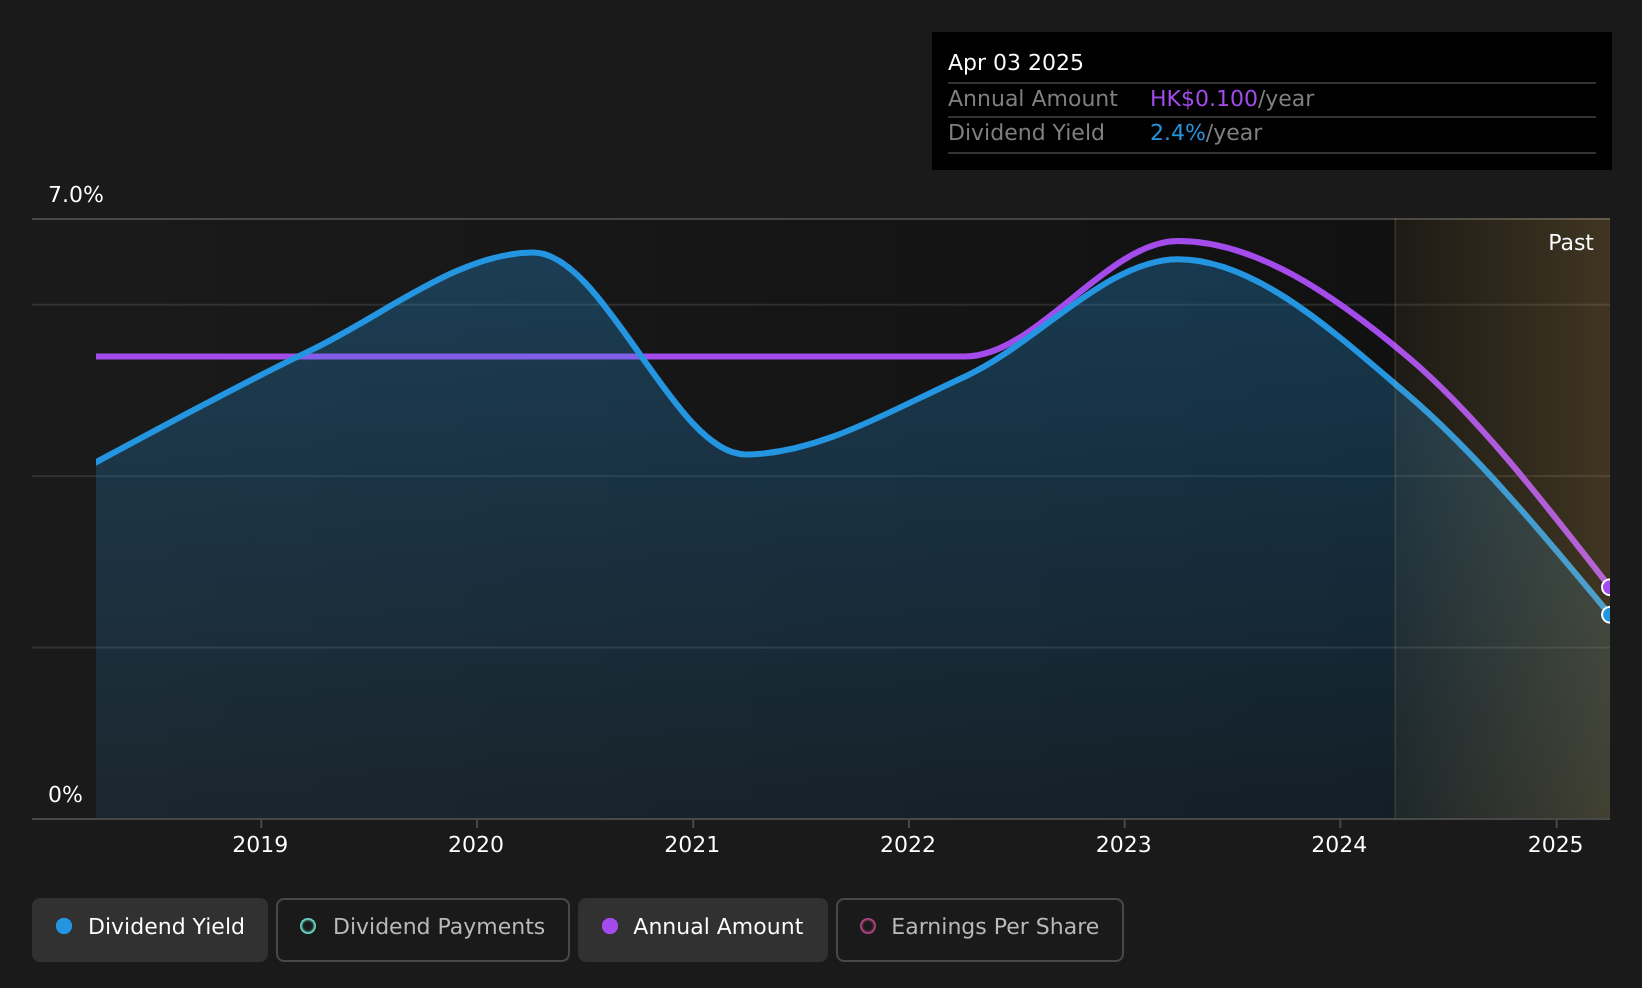Click the 2023 x-axis label
The width and height of the screenshot is (1642, 988).
tap(1123, 845)
